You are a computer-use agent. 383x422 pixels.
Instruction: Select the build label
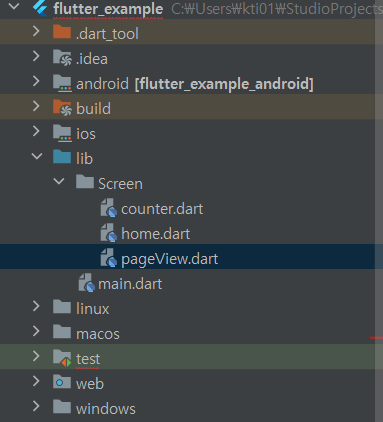[93, 109]
